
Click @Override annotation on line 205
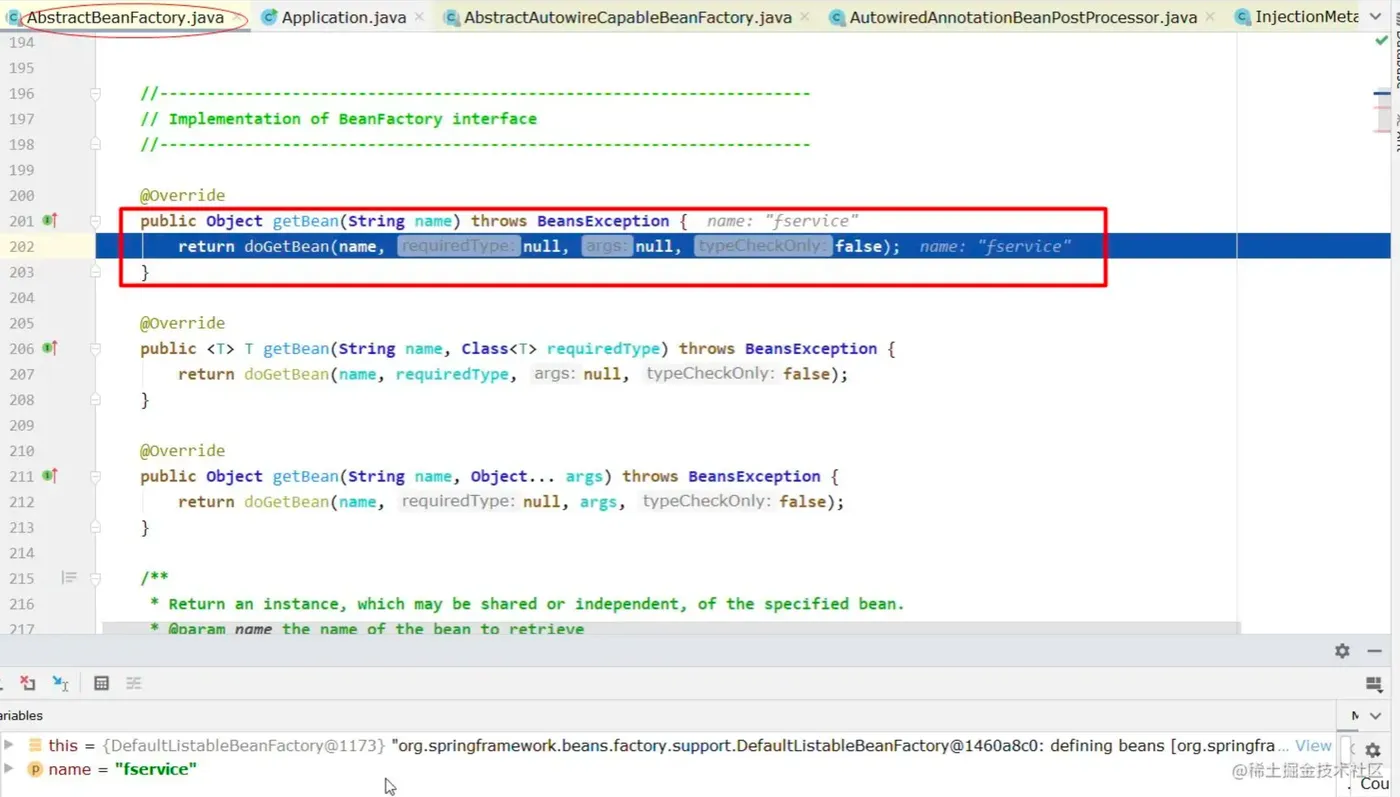pyautogui.click(x=182, y=323)
